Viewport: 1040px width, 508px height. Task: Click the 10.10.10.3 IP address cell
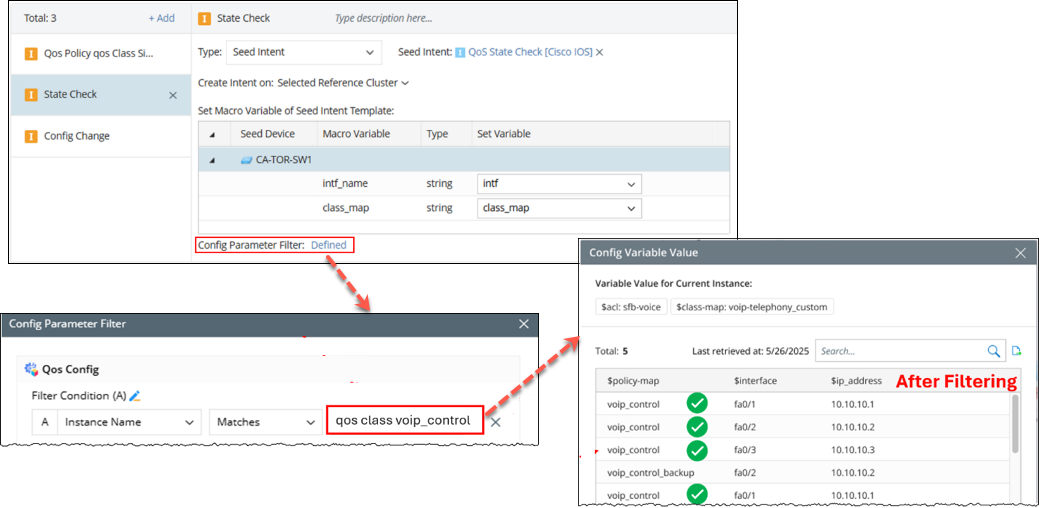[x=853, y=450]
